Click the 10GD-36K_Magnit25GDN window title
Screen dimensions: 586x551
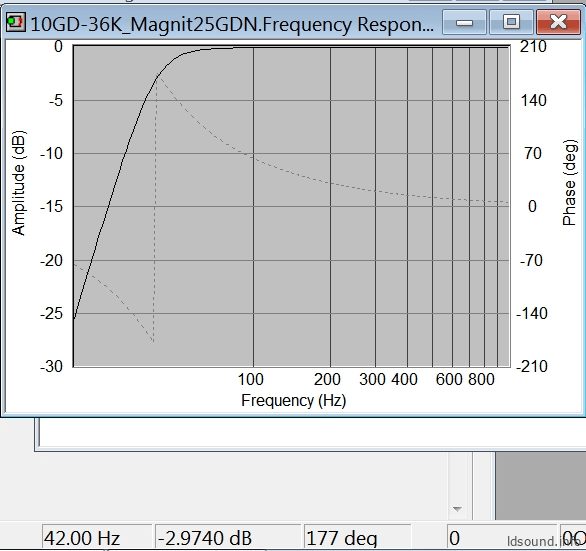coord(232,24)
